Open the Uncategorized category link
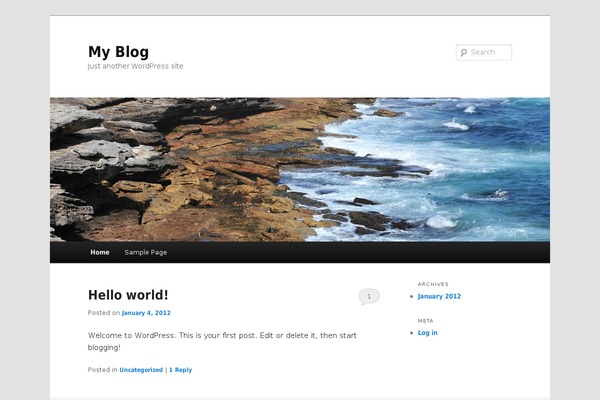 coord(141,370)
